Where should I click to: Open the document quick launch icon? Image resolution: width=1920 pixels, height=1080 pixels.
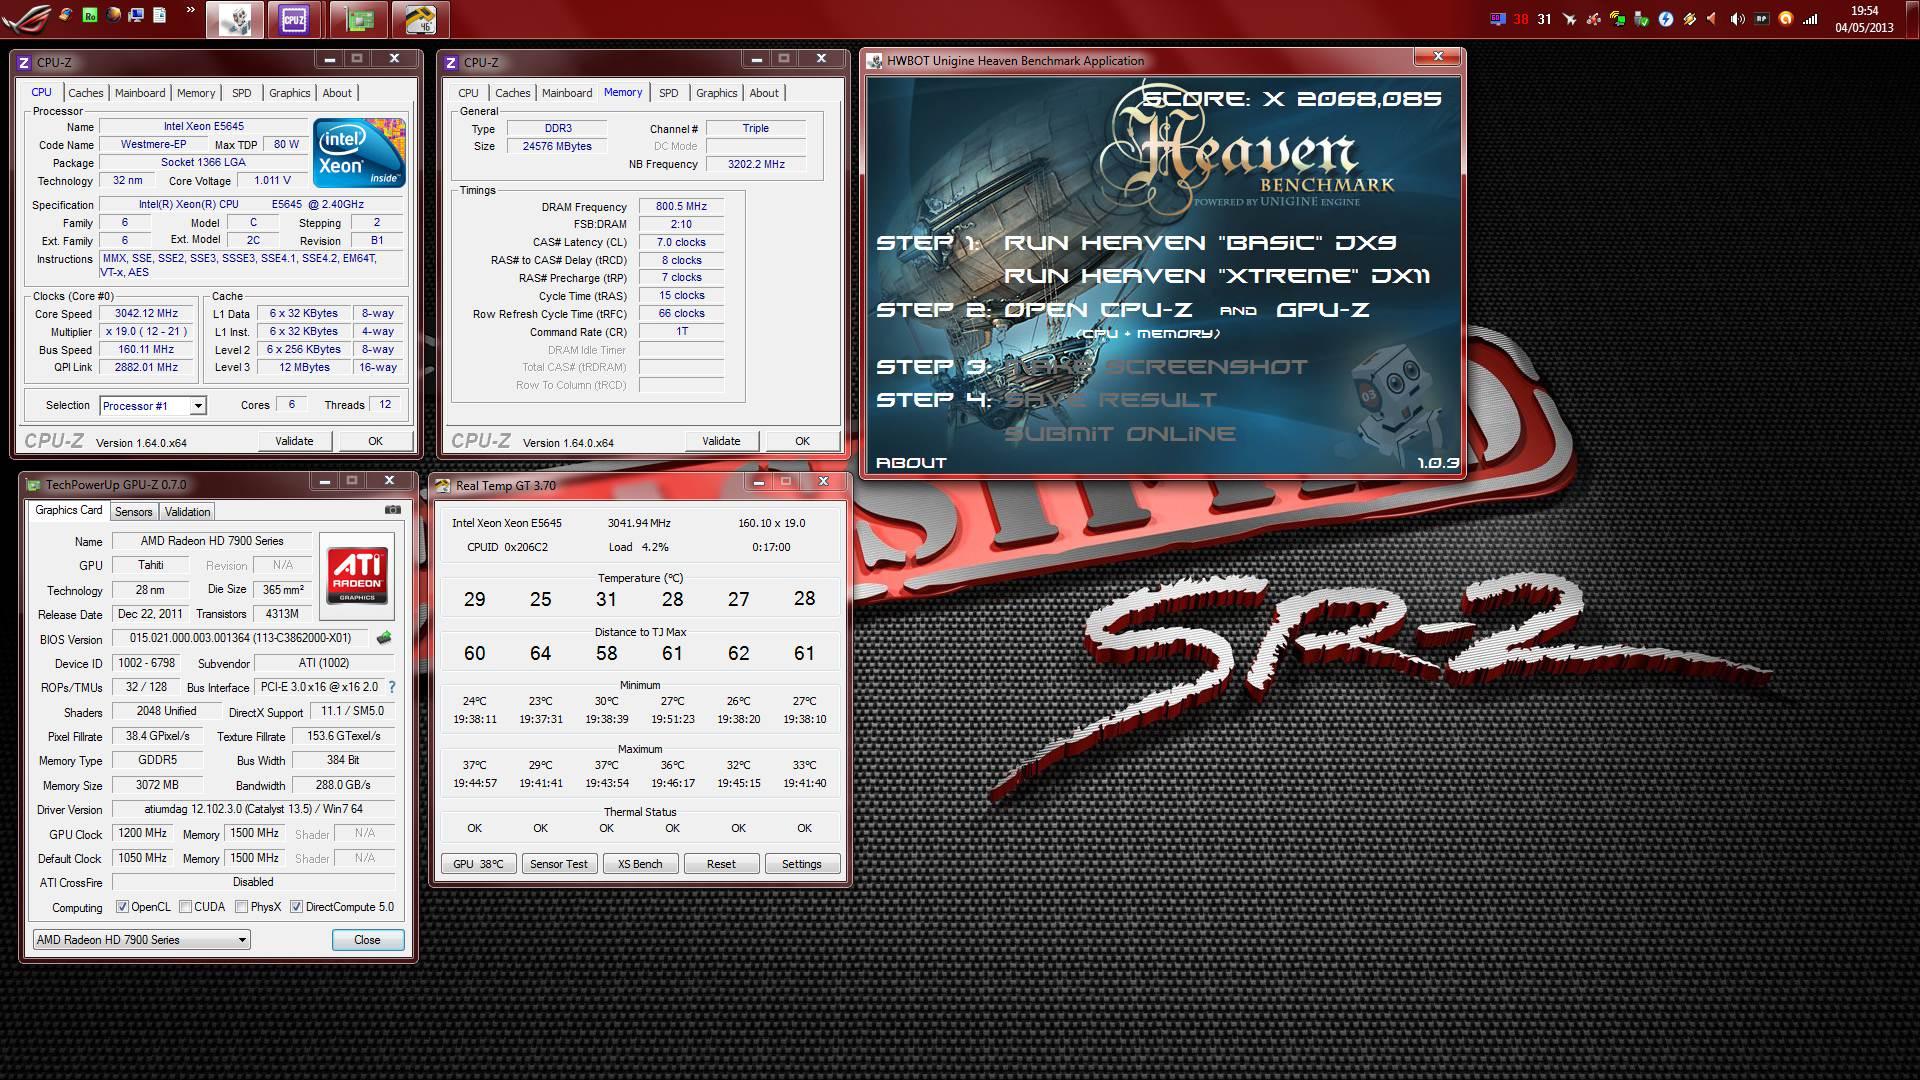pos(159,15)
